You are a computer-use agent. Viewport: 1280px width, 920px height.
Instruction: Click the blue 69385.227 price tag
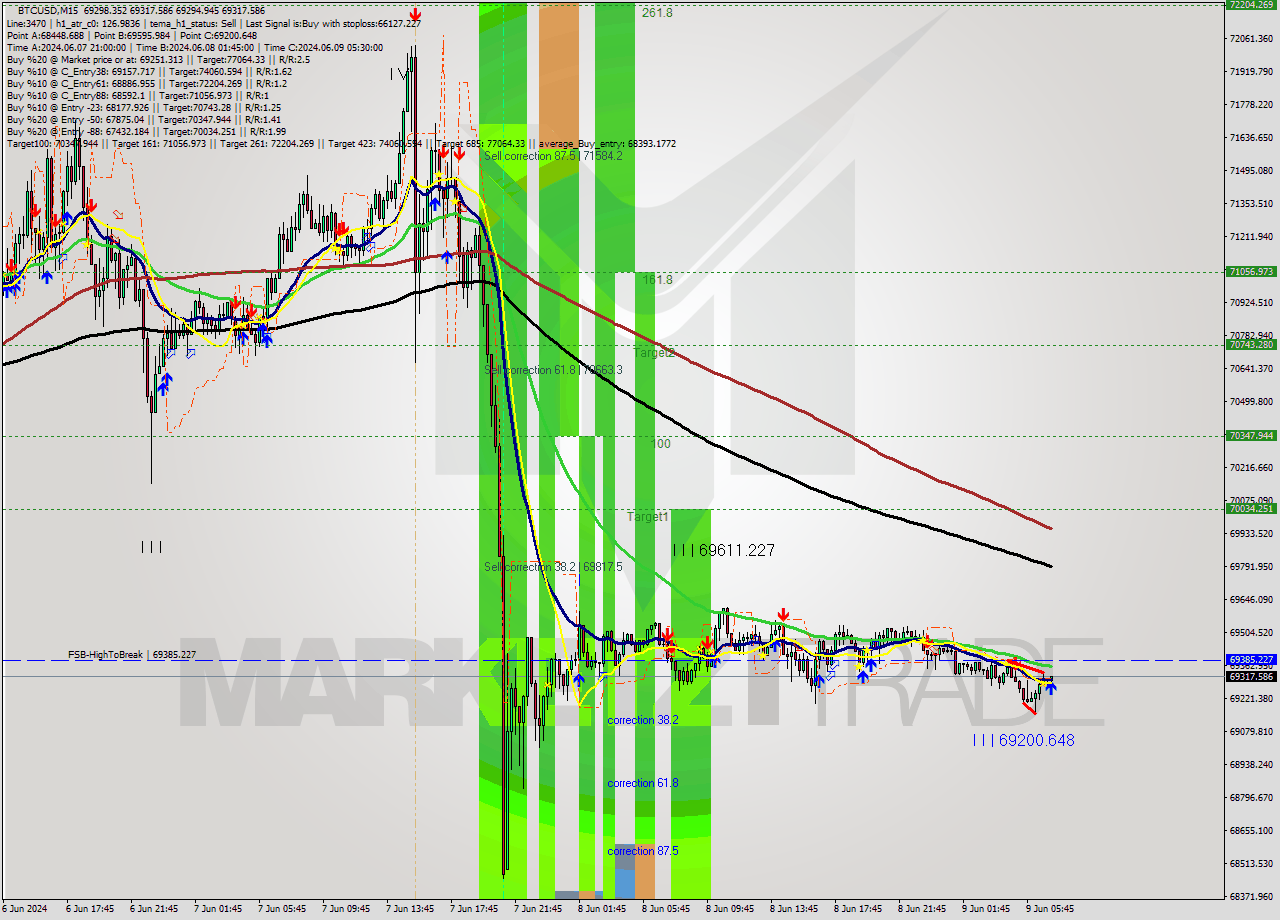click(1250, 660)
